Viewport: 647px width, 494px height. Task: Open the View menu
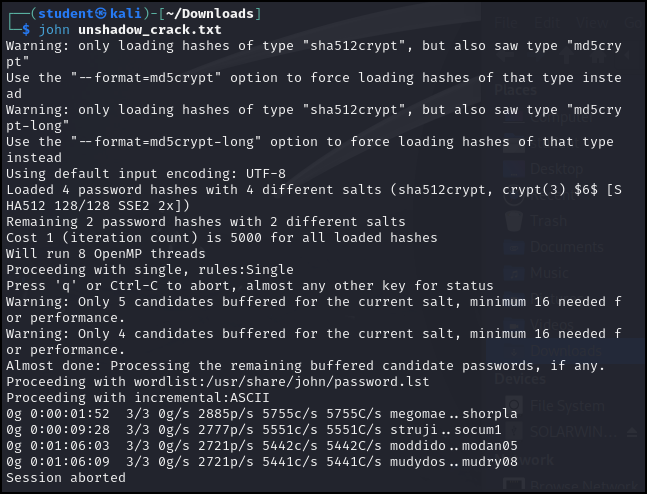(x=592, y=23)
